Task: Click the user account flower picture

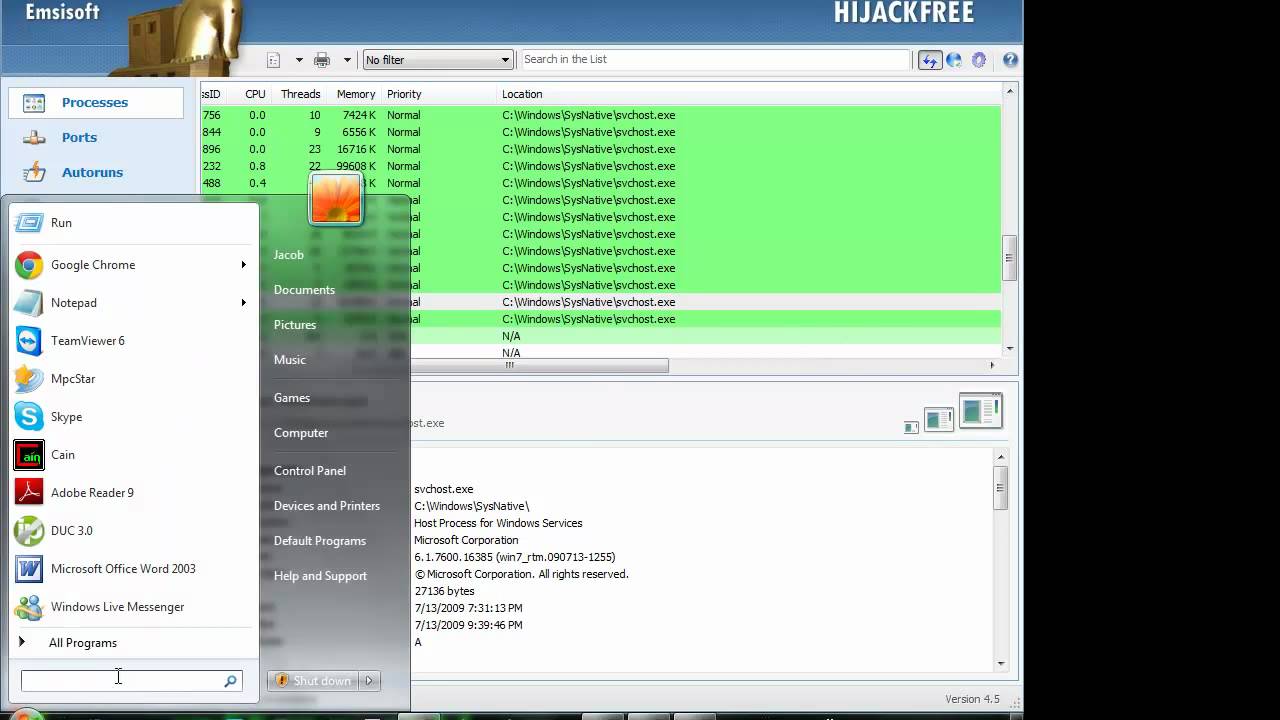Action: point(336,199)
